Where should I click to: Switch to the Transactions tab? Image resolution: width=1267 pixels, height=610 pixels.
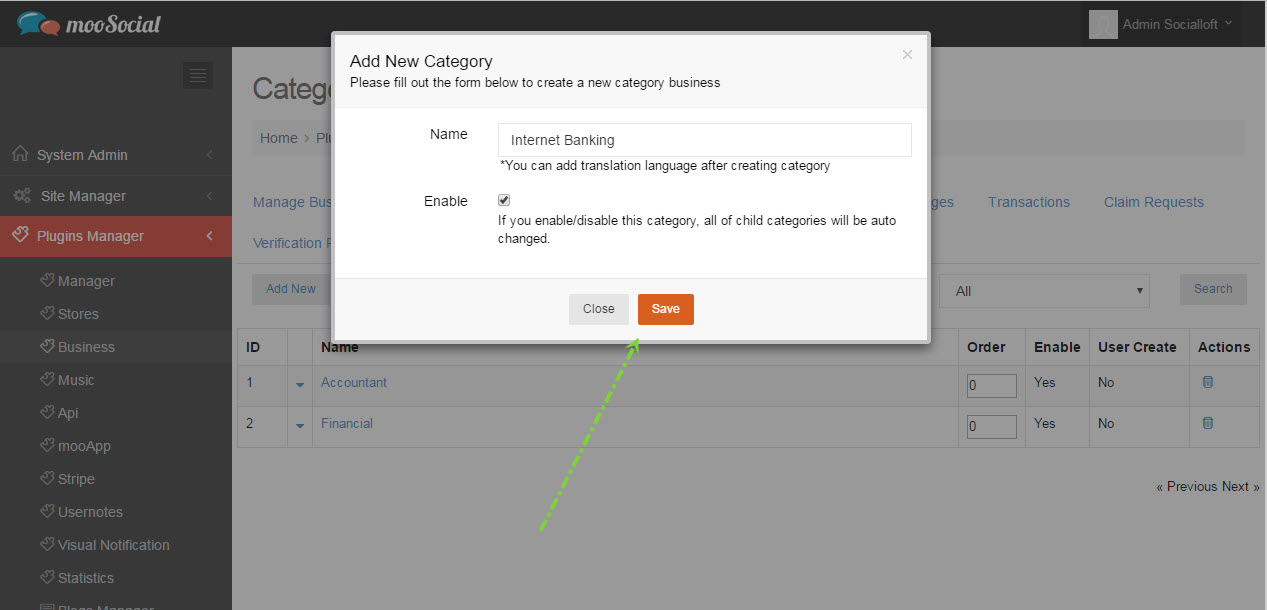1029,202
